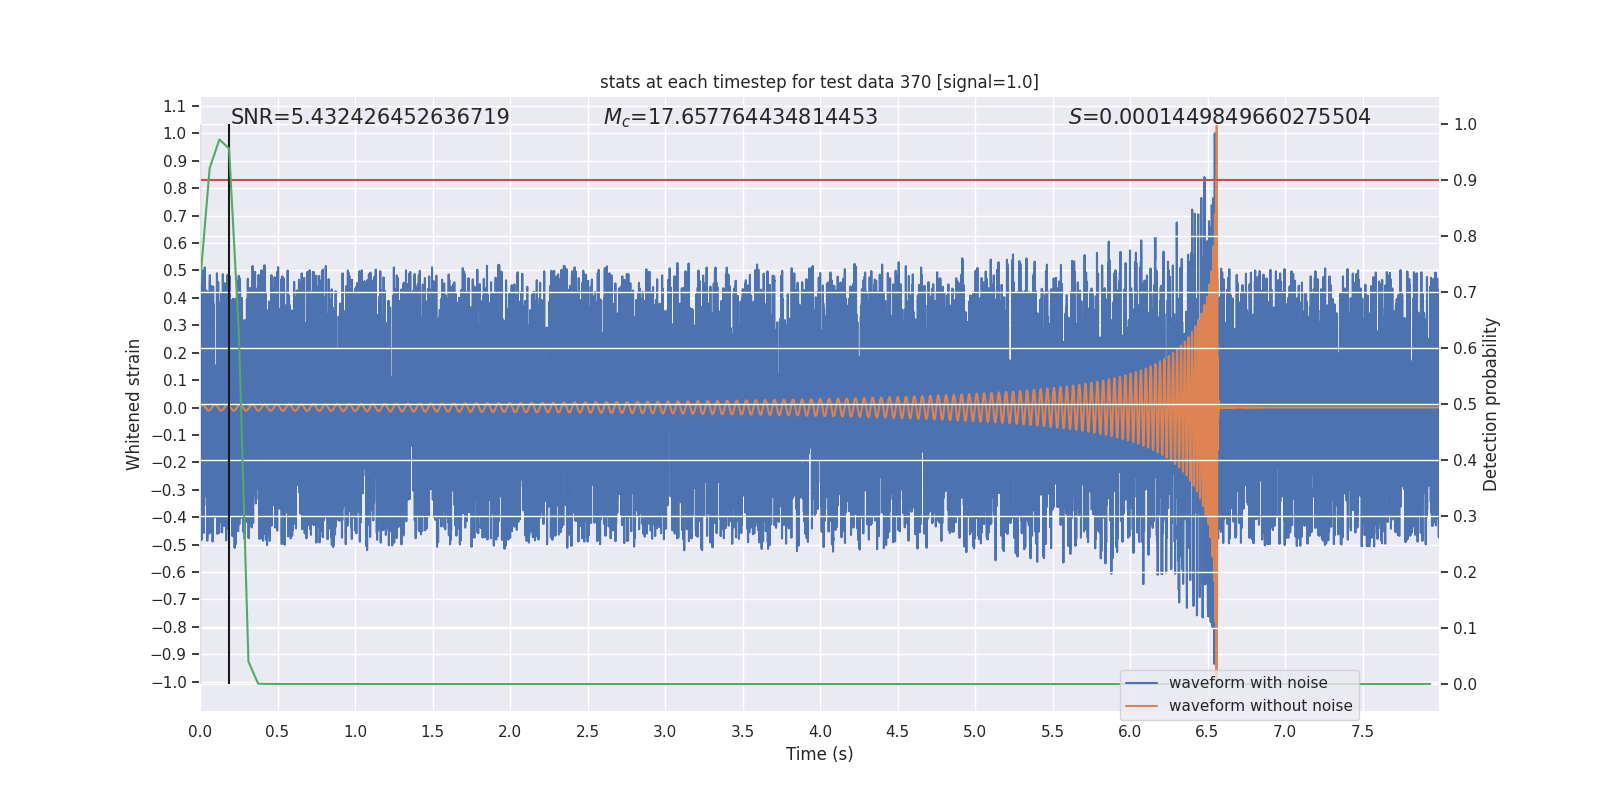Click the −0.9 tick on Whitened strain axis
Image resolution: width=1600 pixels, height=800 pixels.
coord(169,654)
